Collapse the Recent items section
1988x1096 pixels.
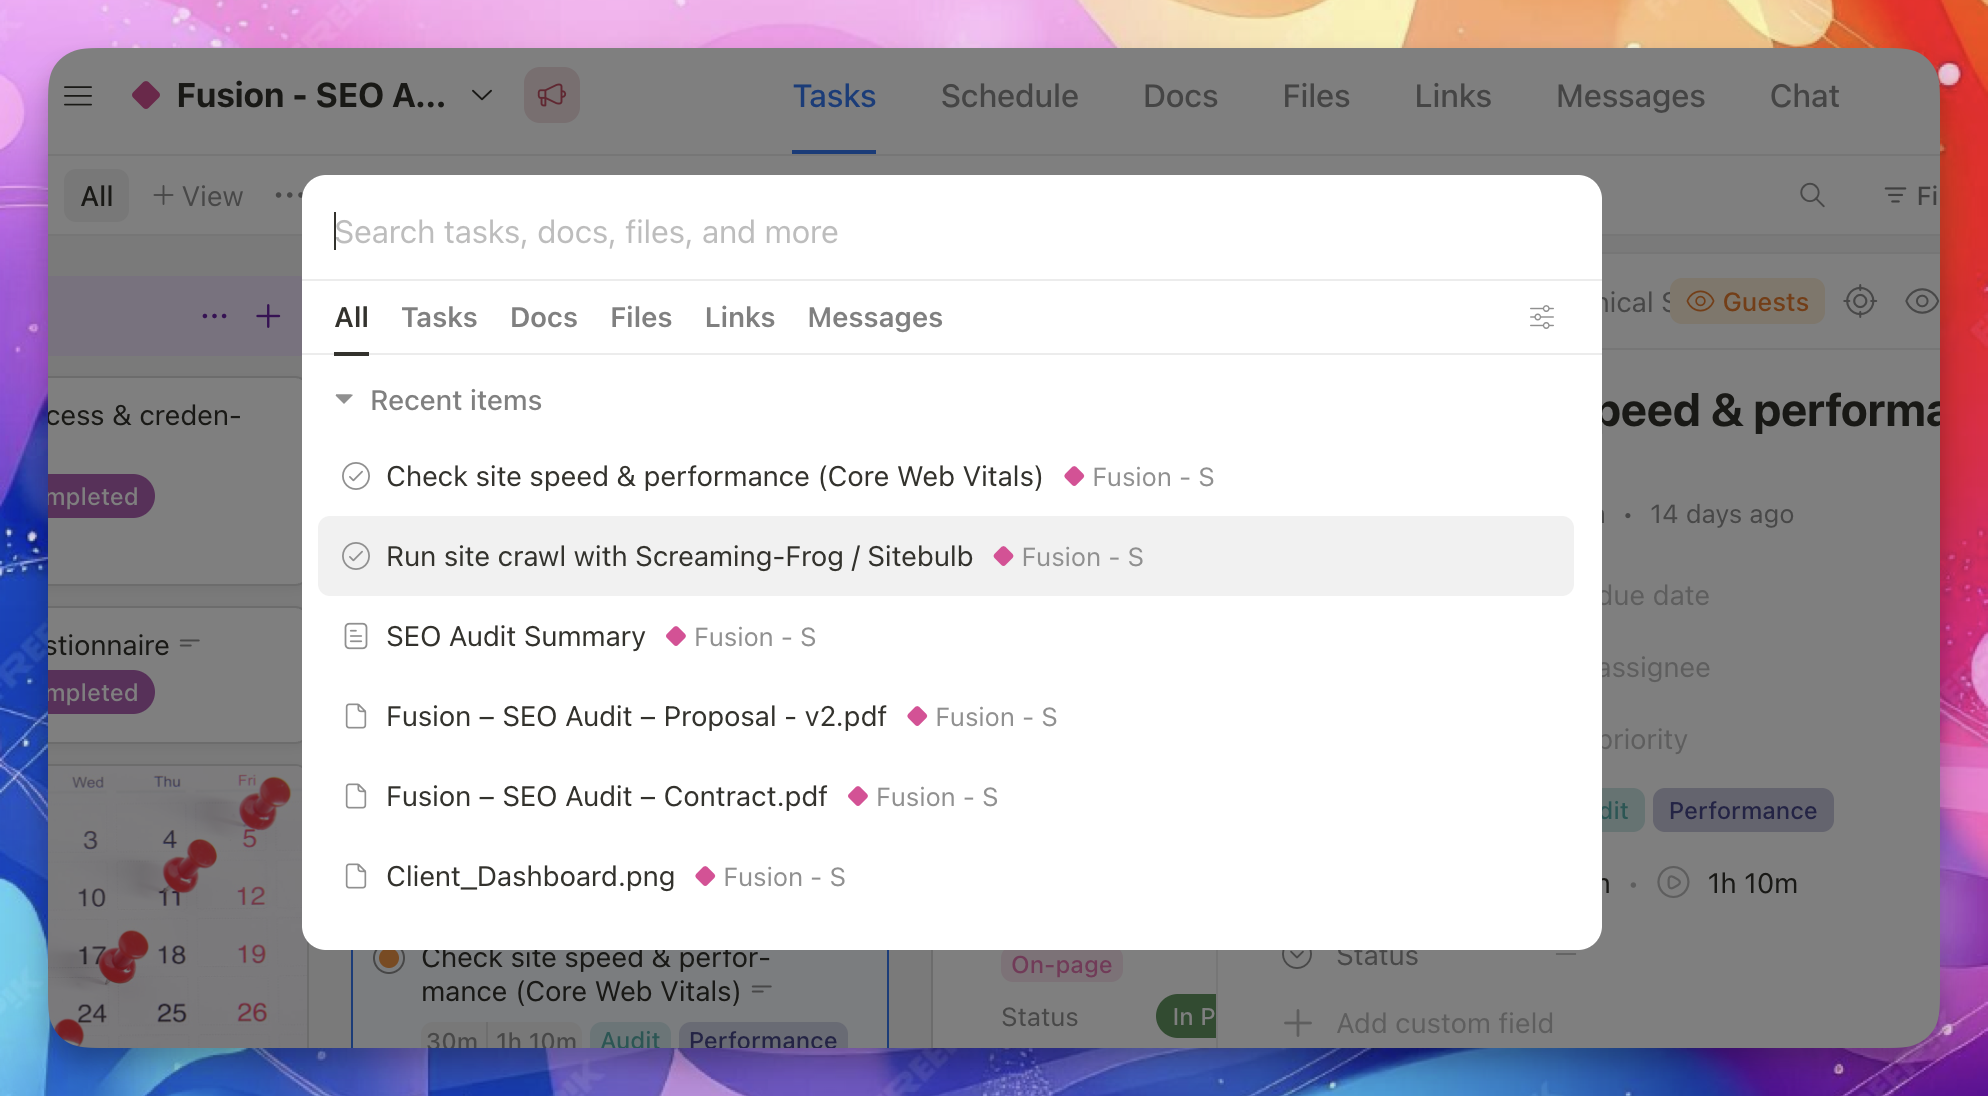(344, 400)
